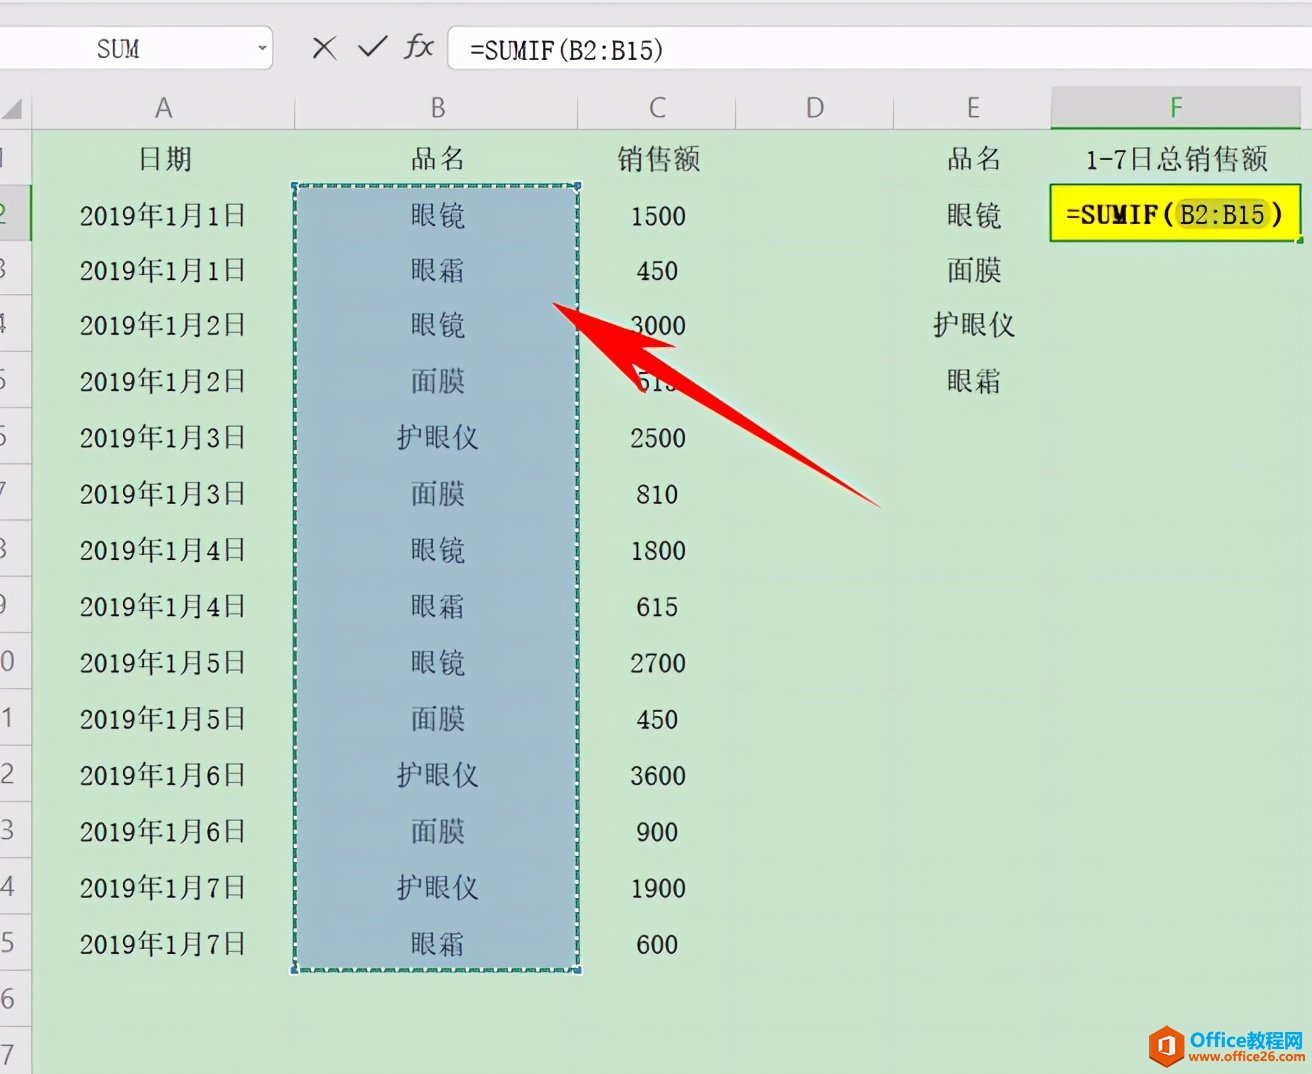Cancel the formula entry with X icon
This screenshot has width=1312, height=1074.
(323, 48)
